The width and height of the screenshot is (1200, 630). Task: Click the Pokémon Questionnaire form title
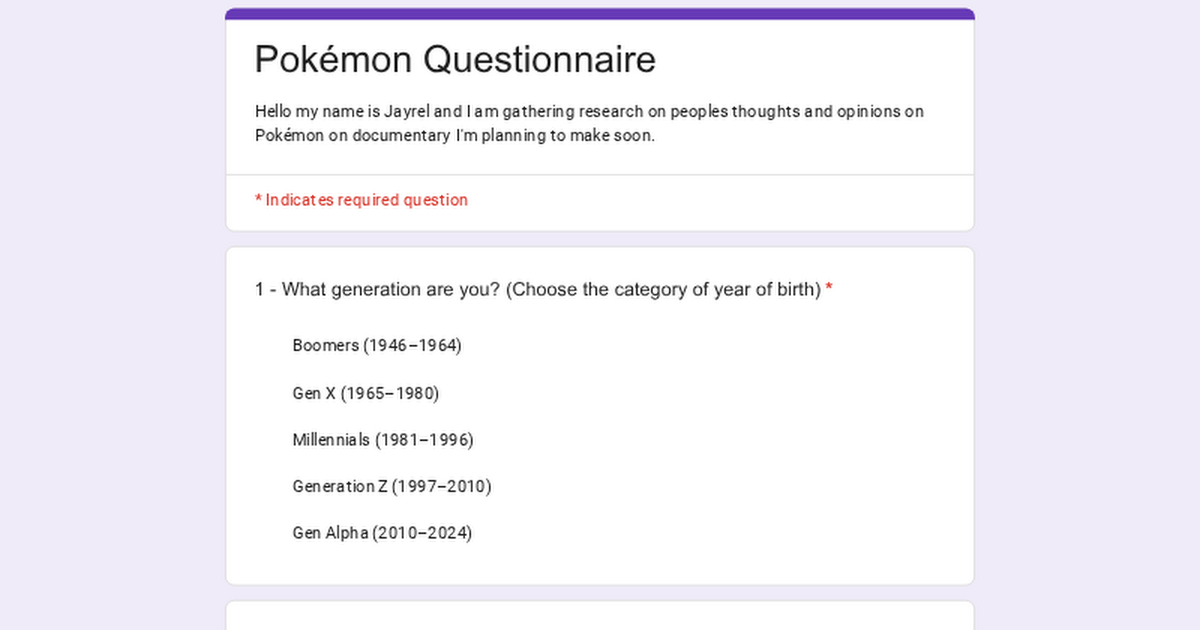[x=455, y=59]
